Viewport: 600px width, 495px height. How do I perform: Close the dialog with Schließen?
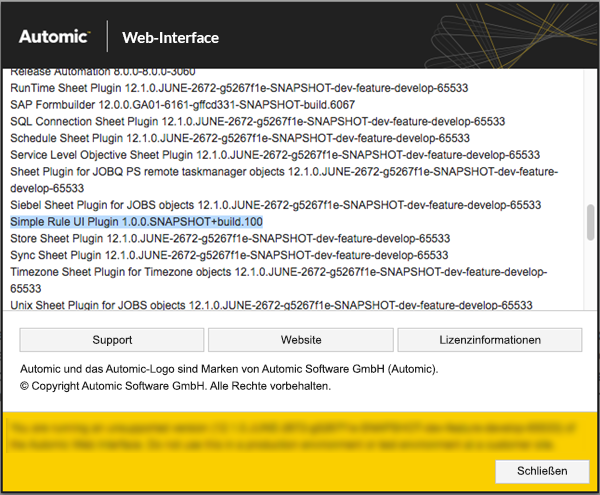pyautogui.click(x=542, y=470)
